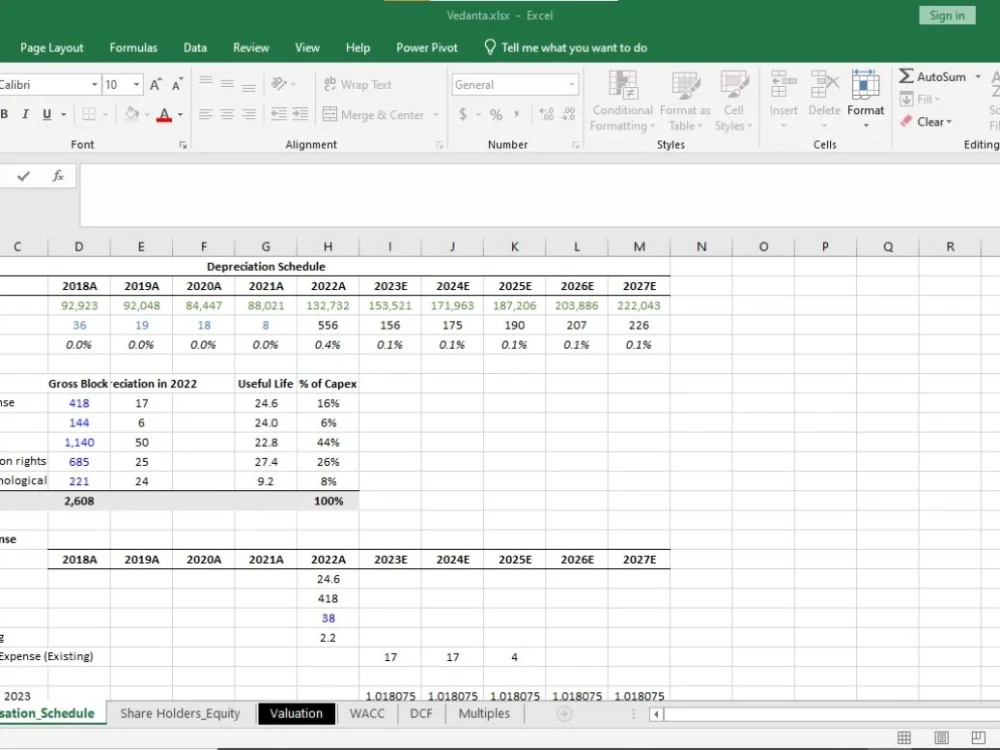Switch to the Formulas ribbon tab
1000x750 pixels.
[x=133, y=47]
